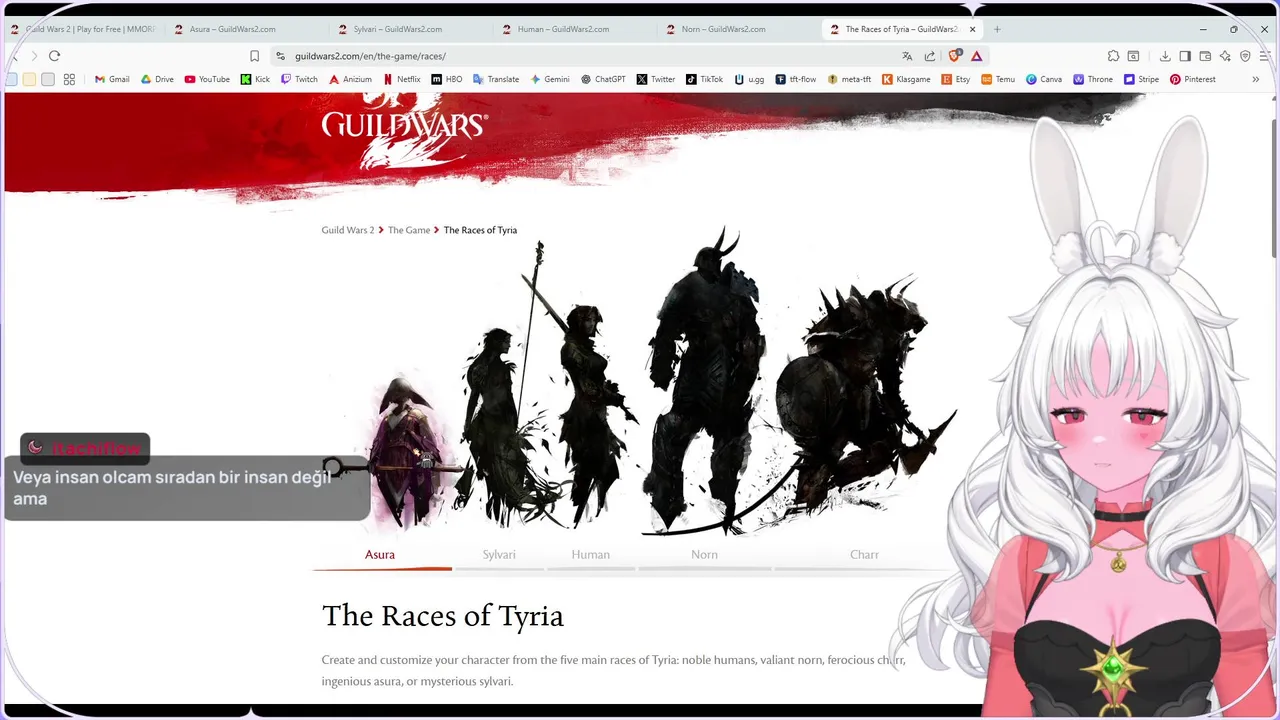The width and height of the screenshot is (1280, 720).
Task: Open the Temu bookmark
Action: pos(998,79)
